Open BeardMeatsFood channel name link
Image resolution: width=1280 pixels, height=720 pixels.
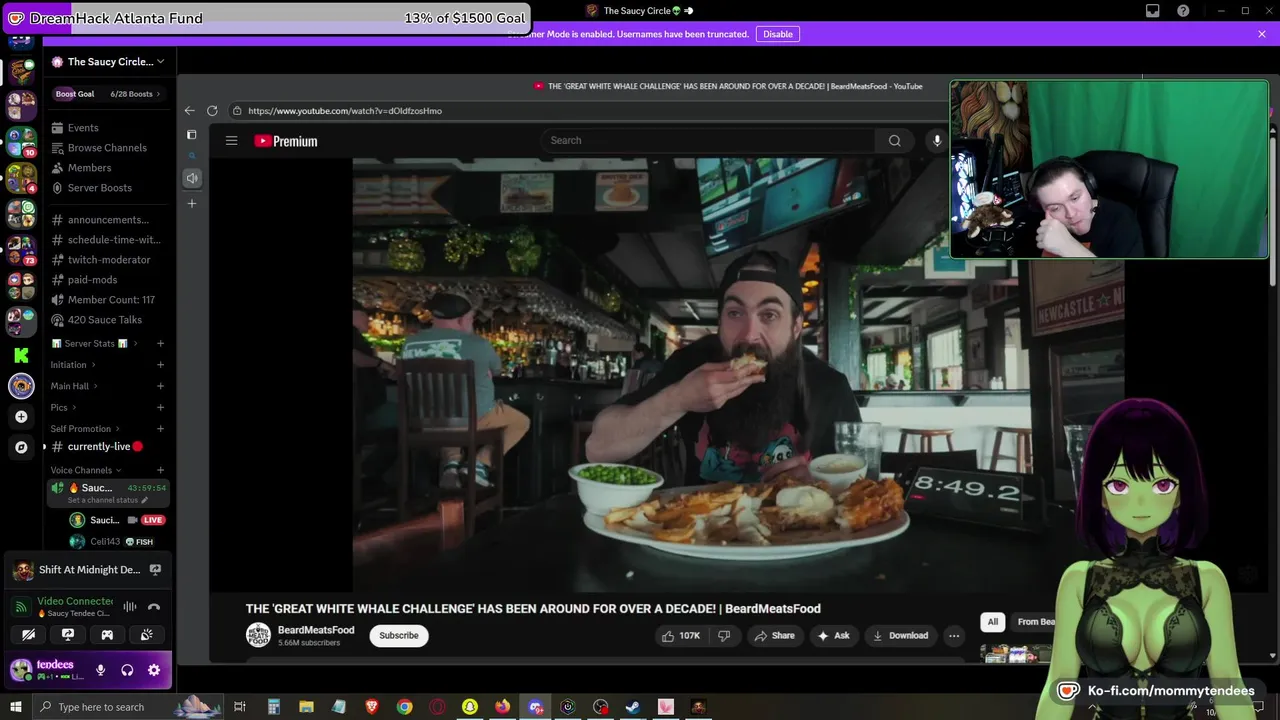tap(316, 630)
